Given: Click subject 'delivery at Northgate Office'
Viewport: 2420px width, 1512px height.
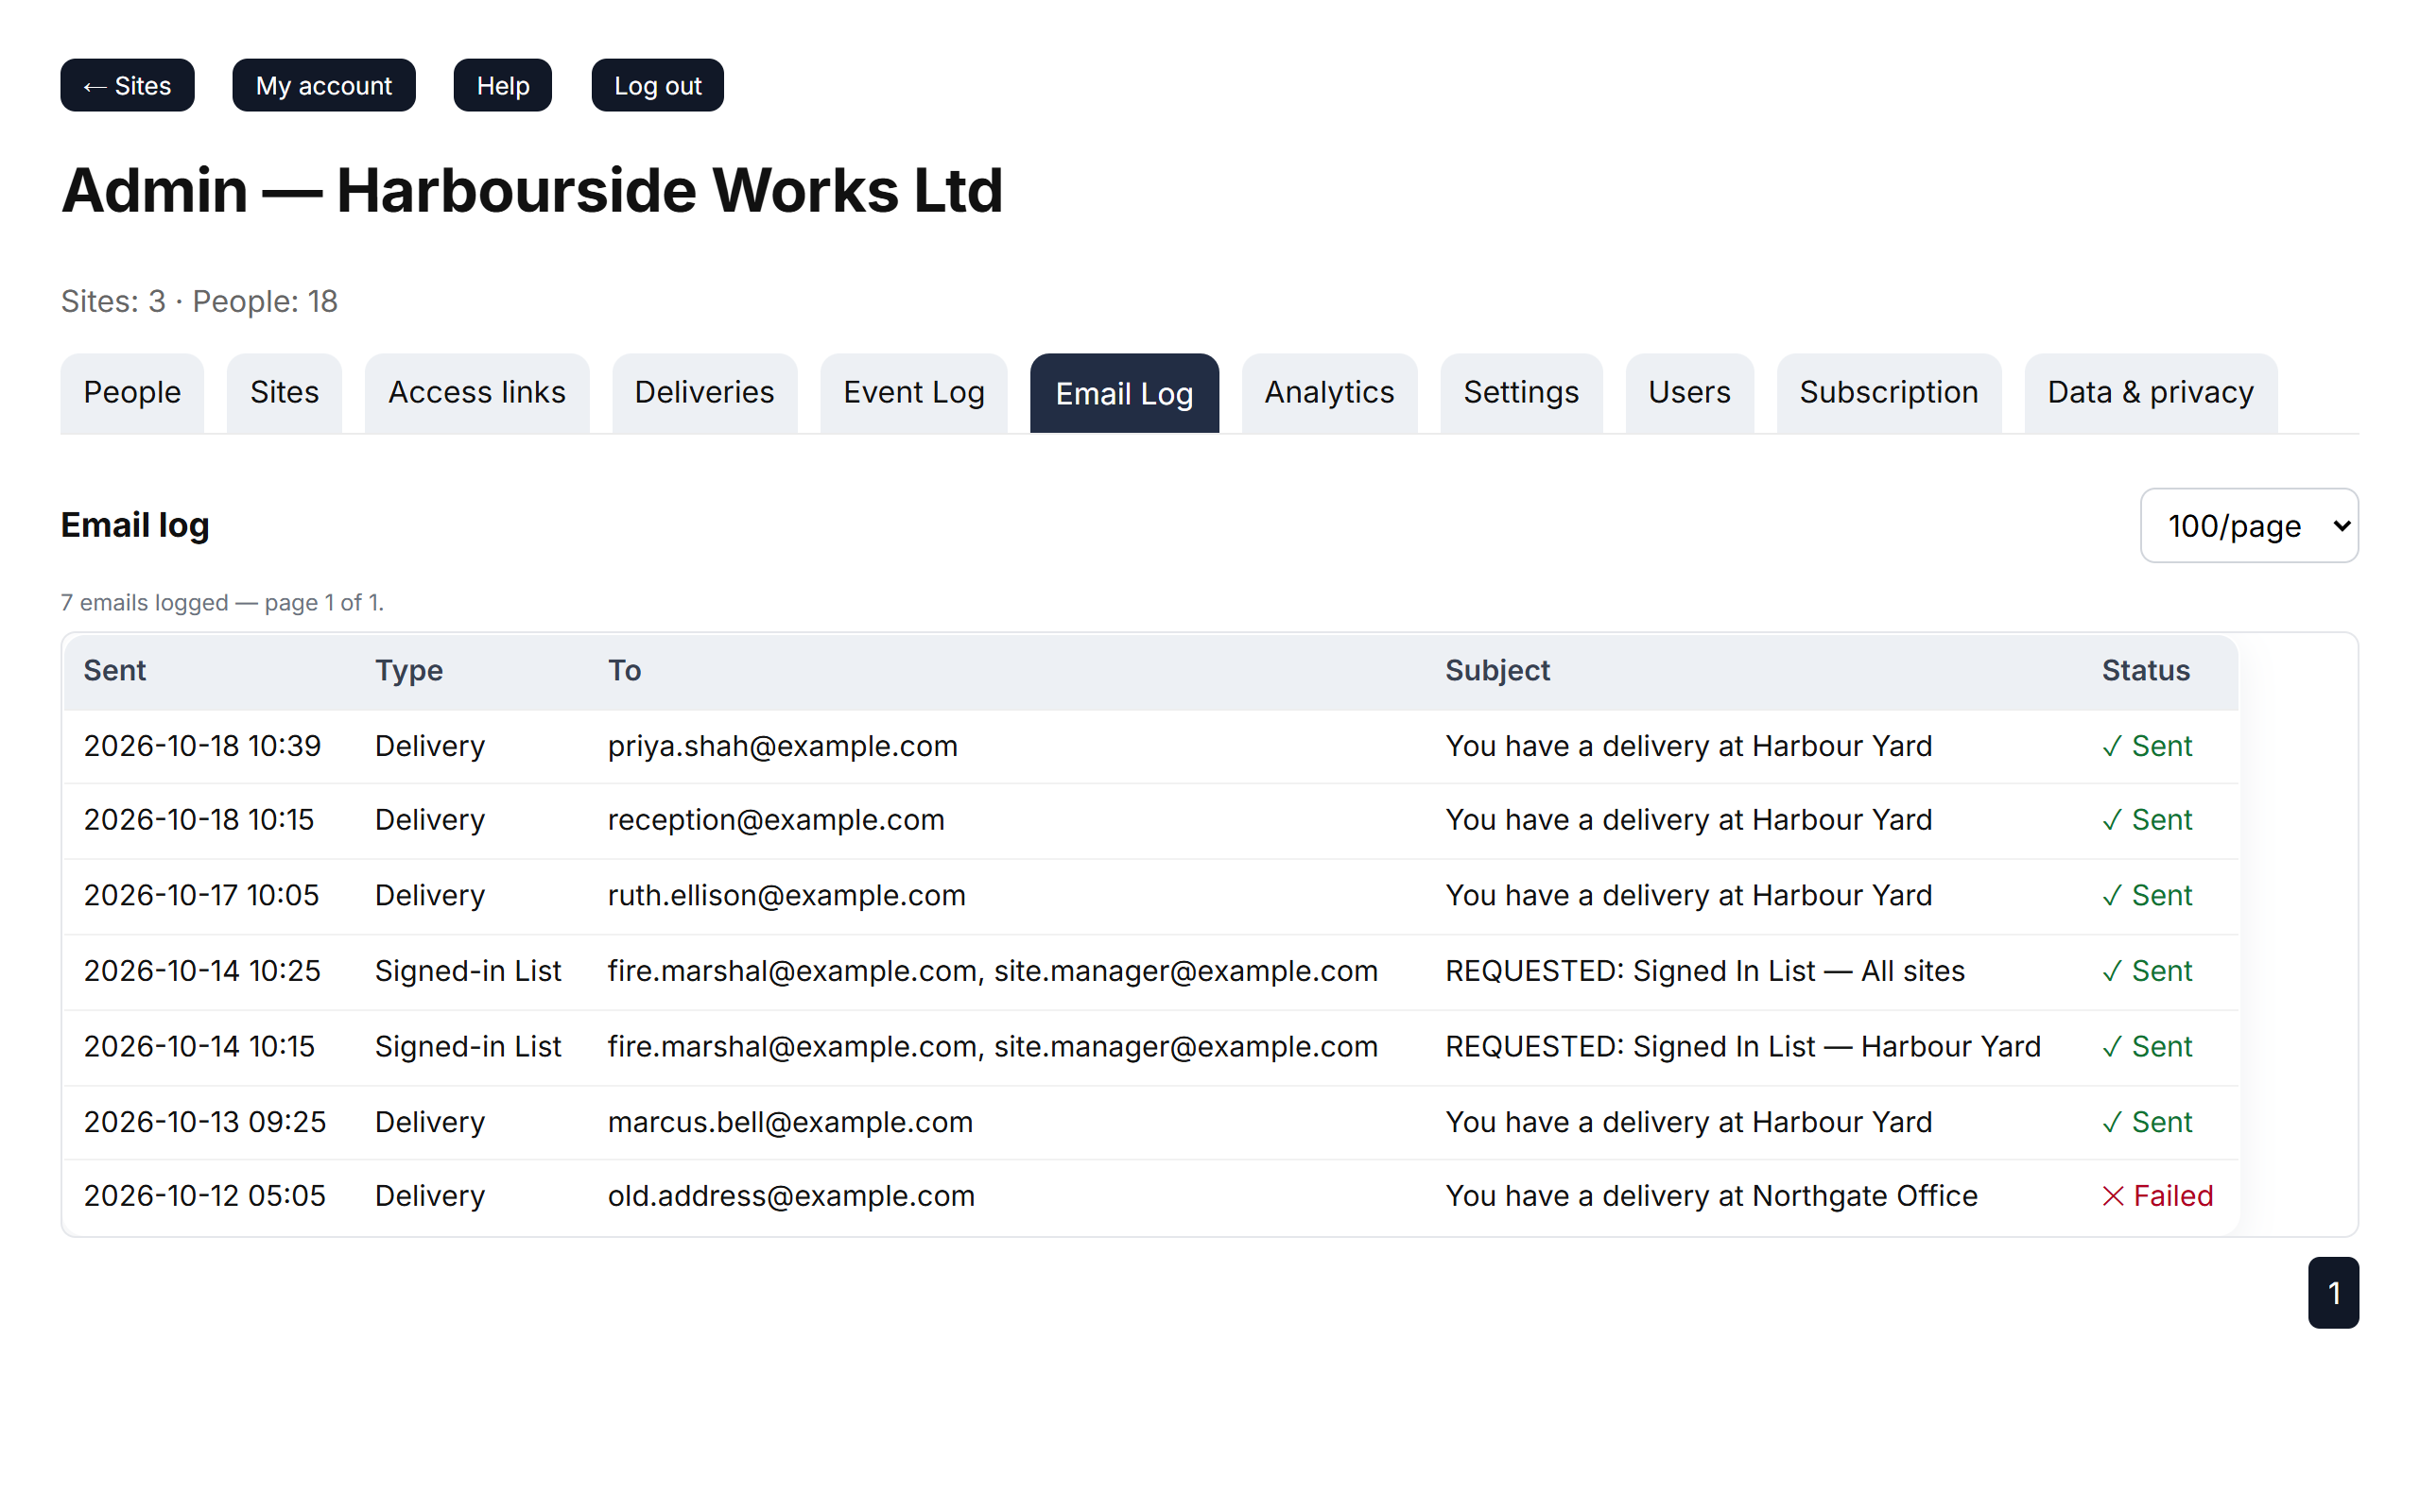Looking at the screenshot, I should click(x=1790, y=1196).
